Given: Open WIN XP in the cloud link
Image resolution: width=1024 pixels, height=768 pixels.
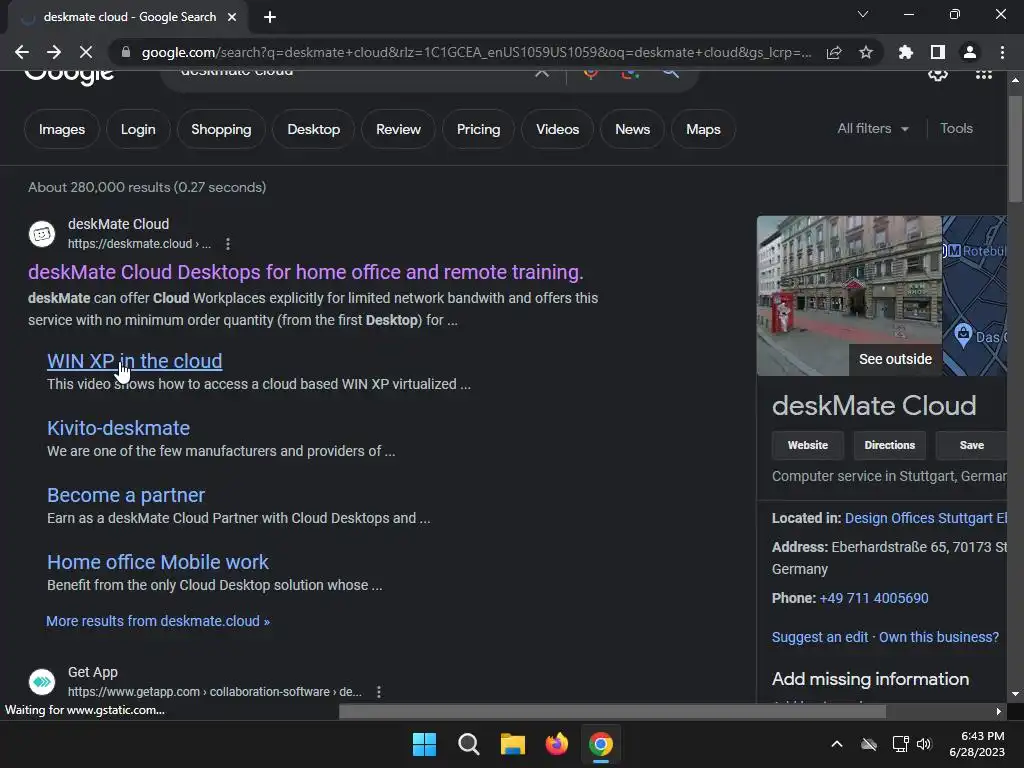Looking at the screenshot, I should (x=135, y=361).
